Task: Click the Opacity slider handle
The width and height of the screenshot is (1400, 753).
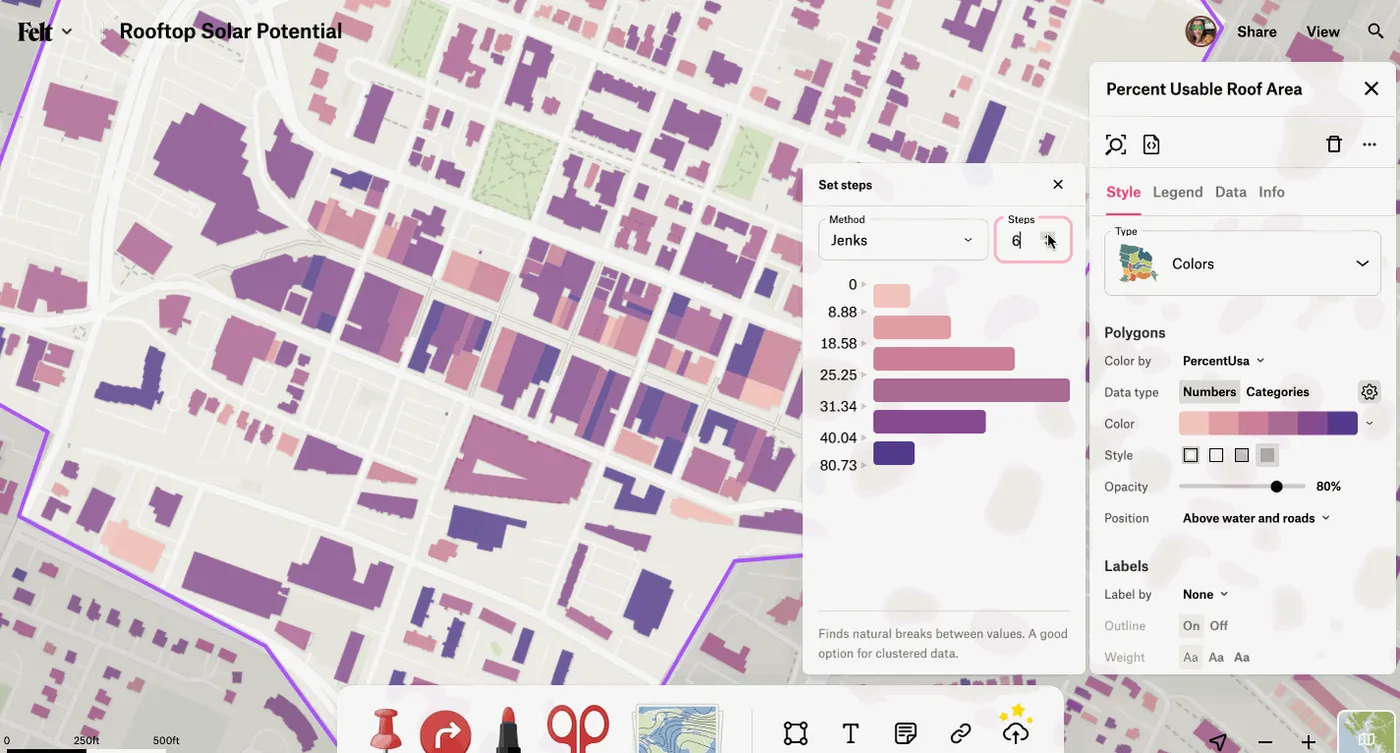Action: [x=1276, y=487]
